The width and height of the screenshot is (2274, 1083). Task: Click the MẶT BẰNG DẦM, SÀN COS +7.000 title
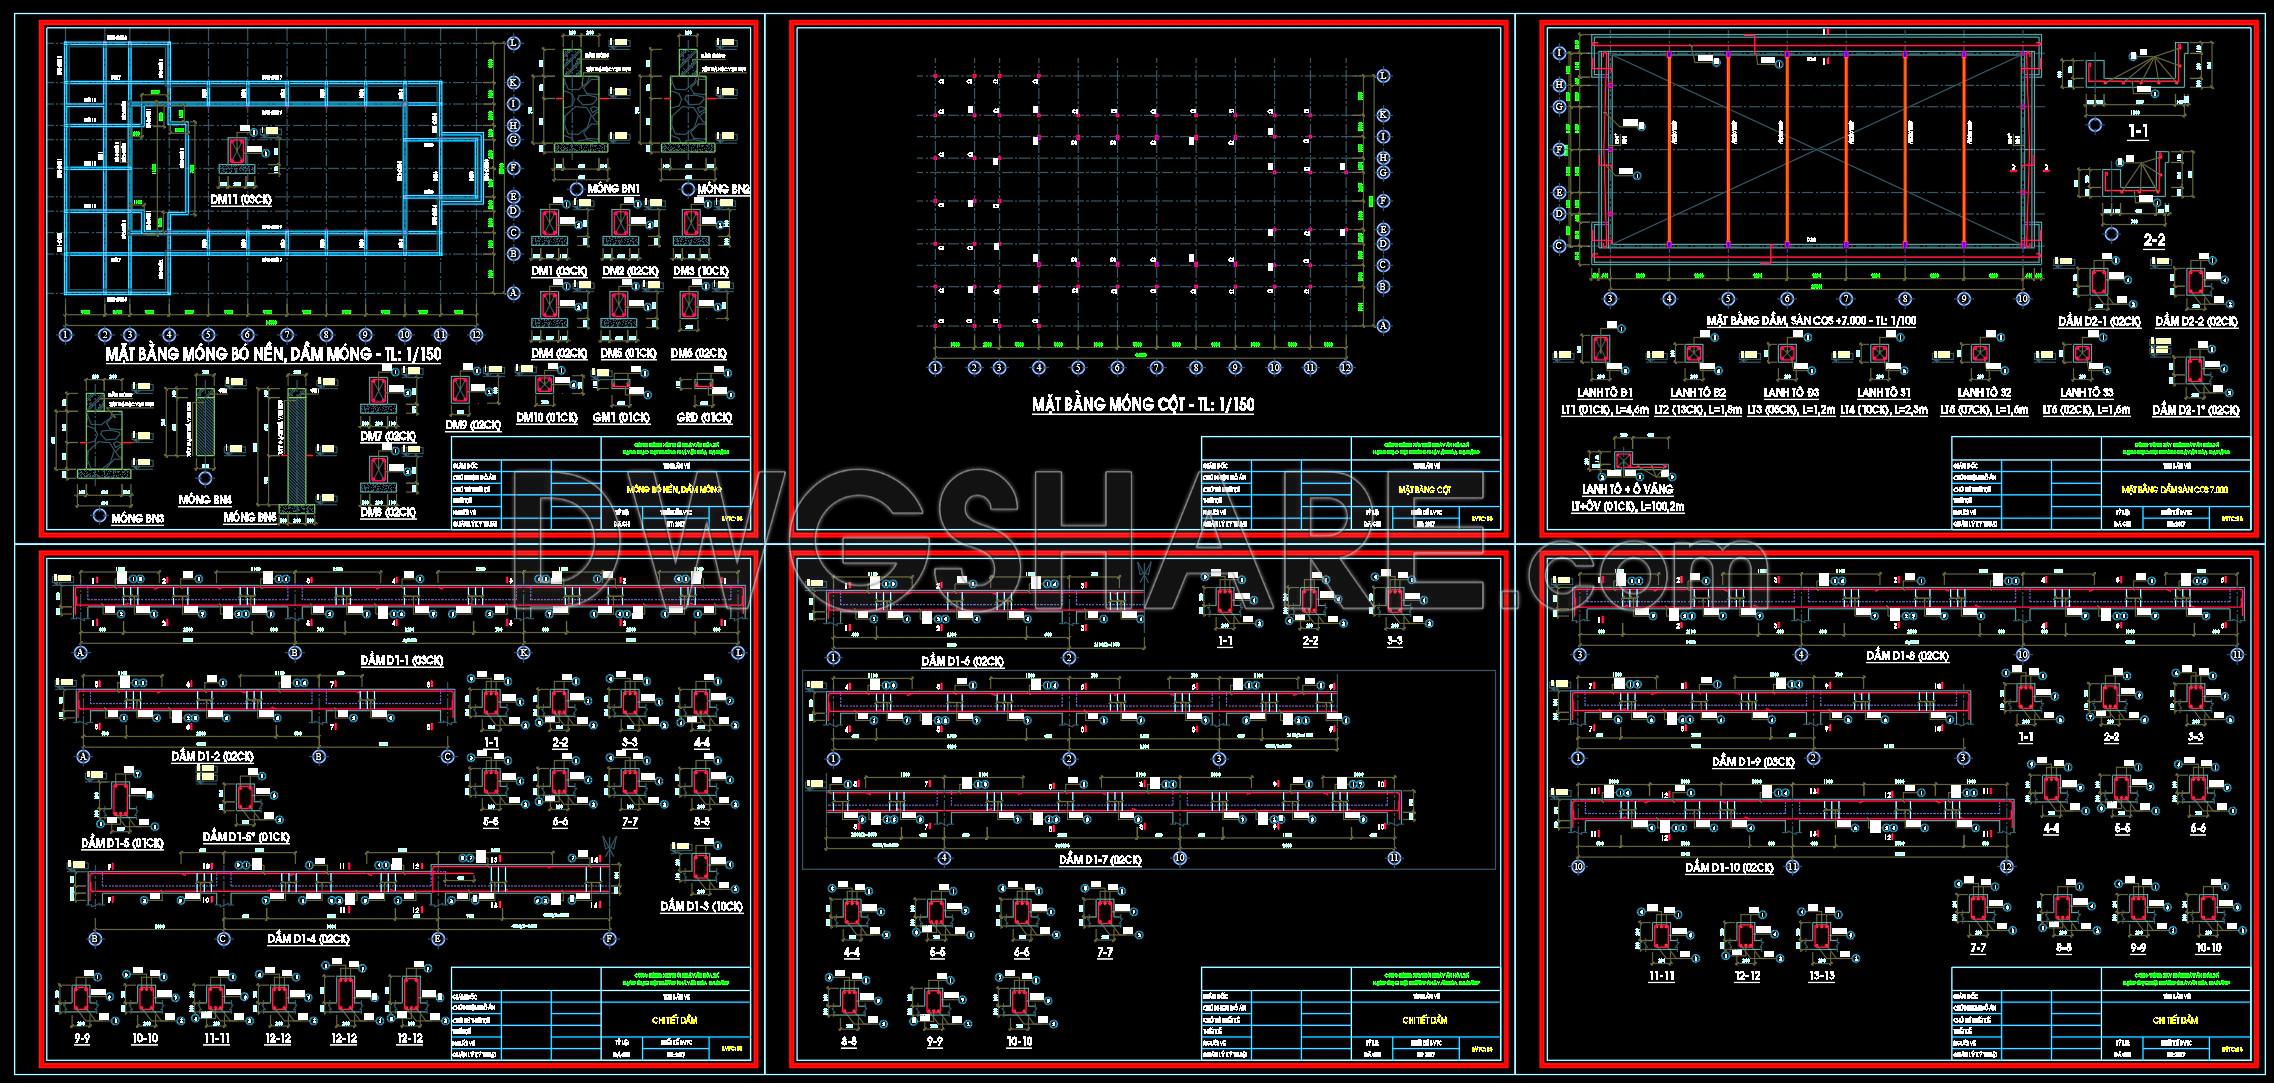(x=1811, y=321)
